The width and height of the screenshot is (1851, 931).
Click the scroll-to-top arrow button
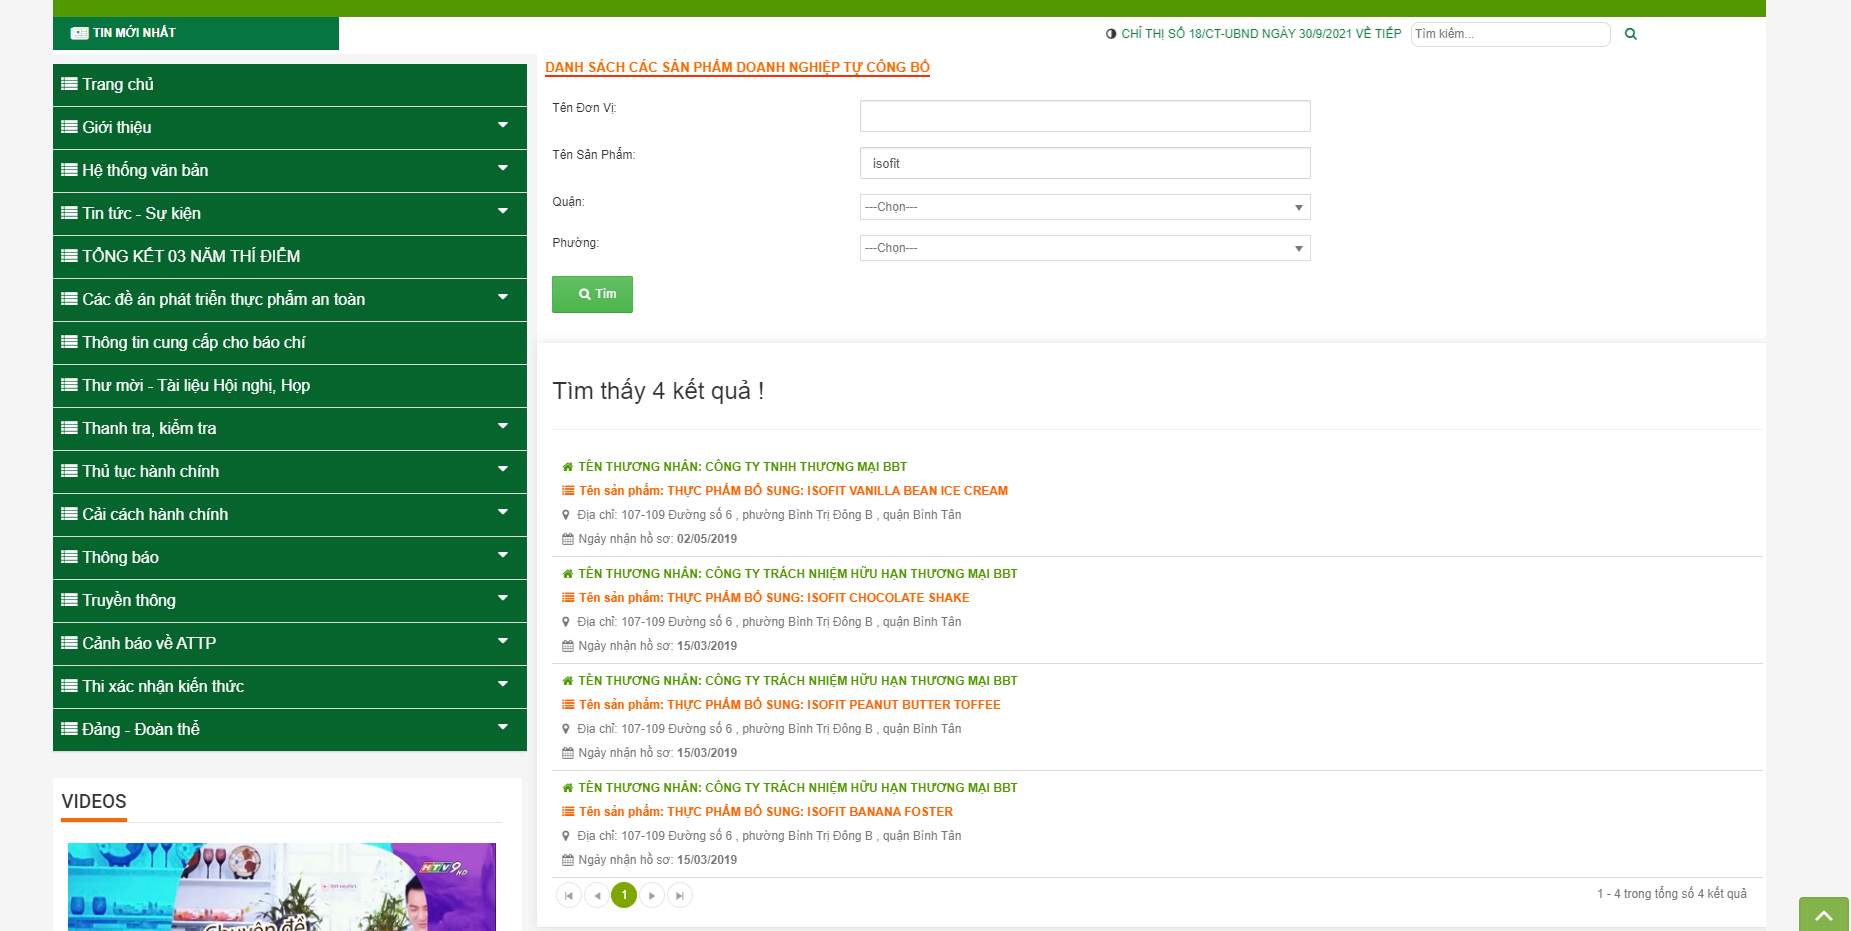(1823, 914)
